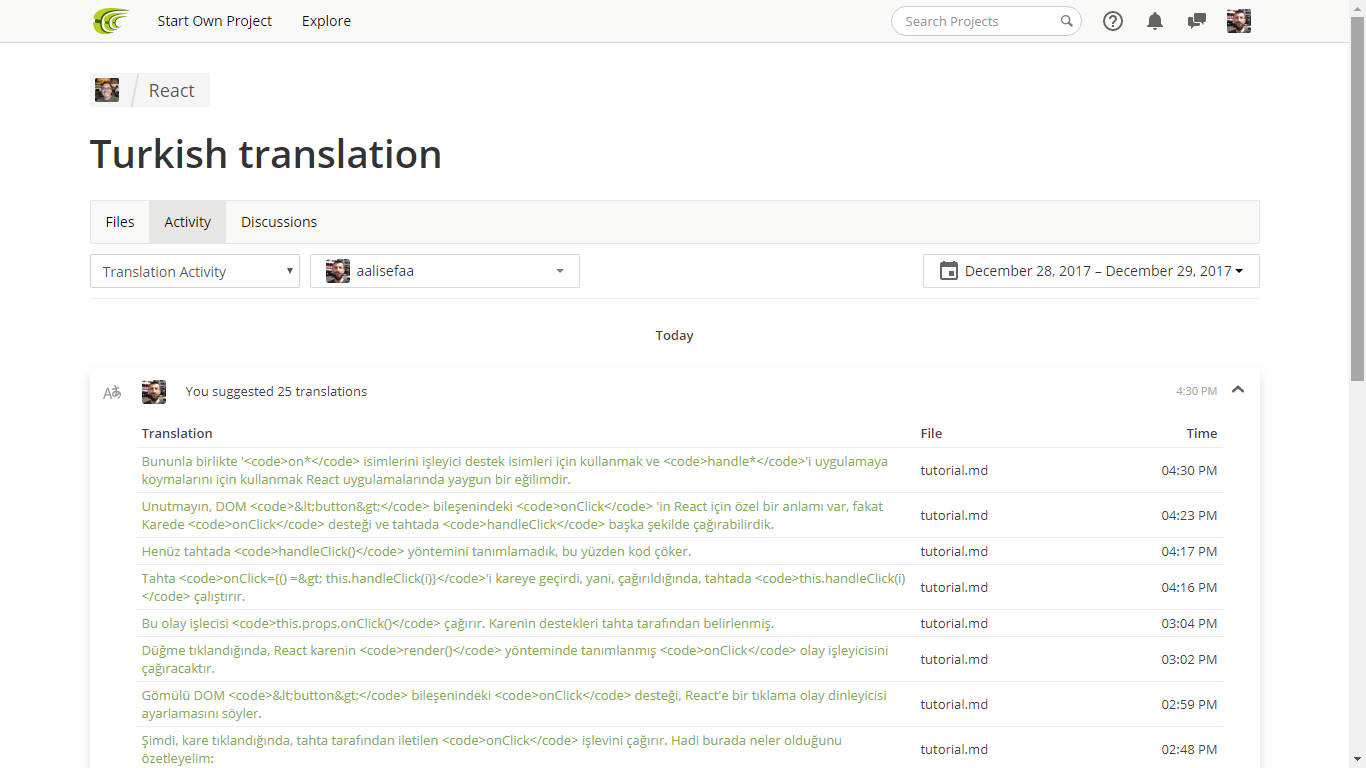
Task: Collapse the suggested translations activity group
Action: point(1238,390)
